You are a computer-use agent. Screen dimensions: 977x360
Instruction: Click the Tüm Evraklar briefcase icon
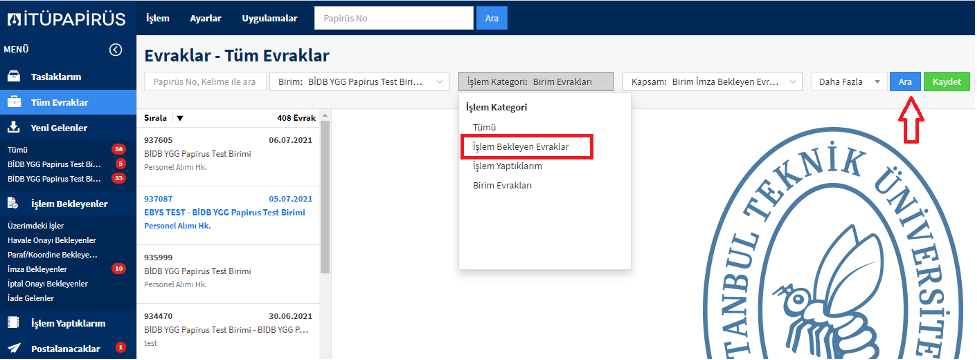[14, 102]
